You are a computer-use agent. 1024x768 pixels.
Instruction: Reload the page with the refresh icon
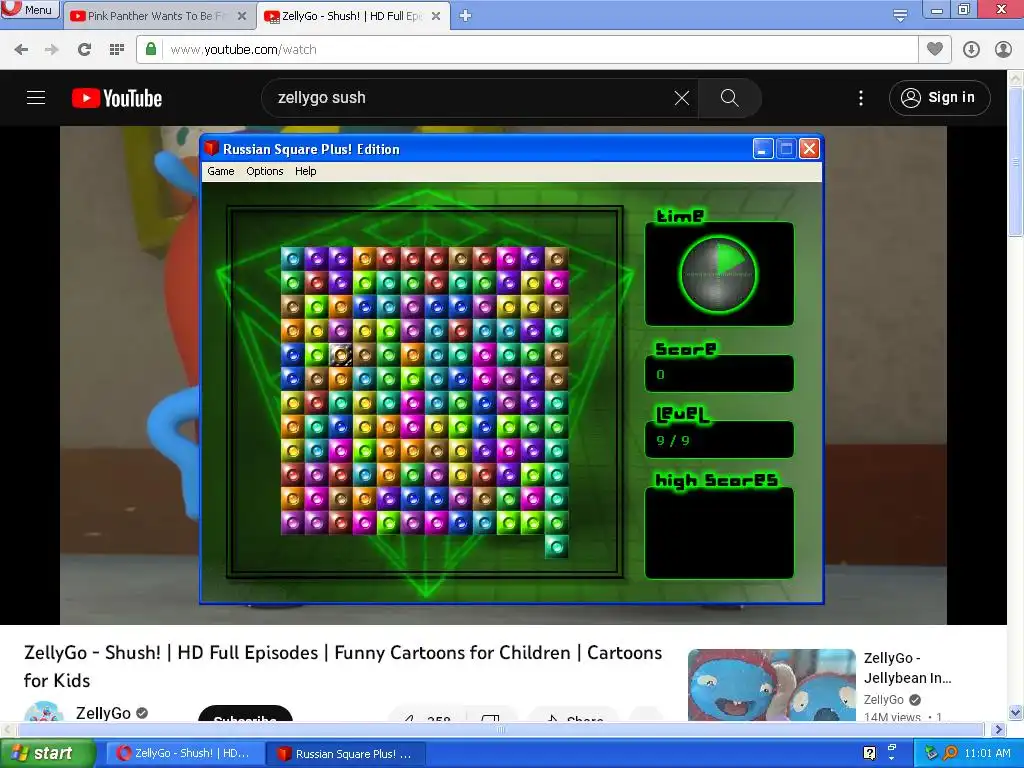point(84,50)
